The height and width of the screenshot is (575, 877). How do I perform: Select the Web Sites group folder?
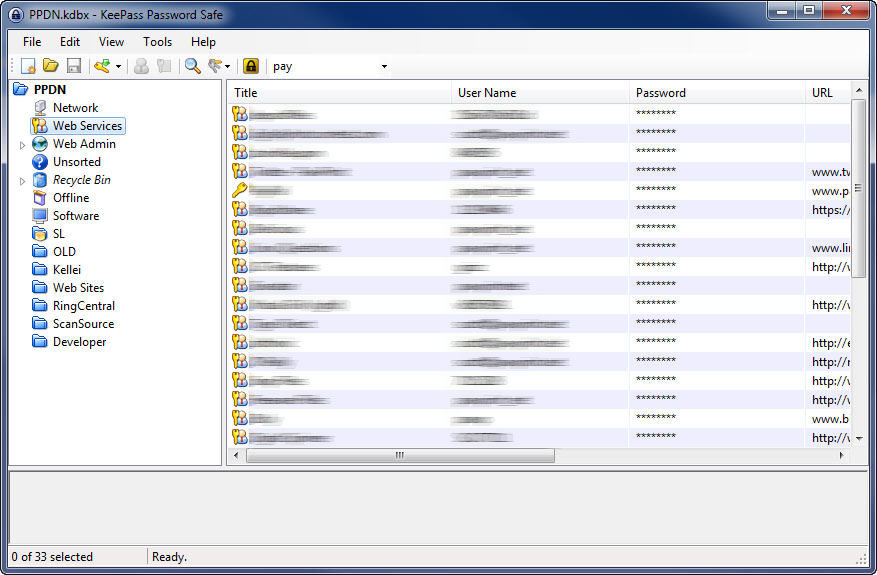pos(78,288)
